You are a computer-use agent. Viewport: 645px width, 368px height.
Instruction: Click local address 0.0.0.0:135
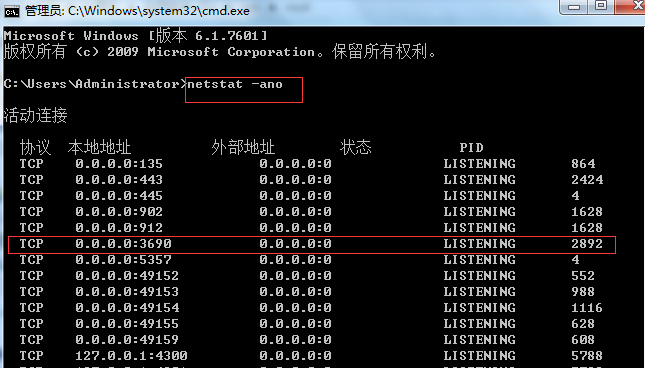tap(119, 164)
